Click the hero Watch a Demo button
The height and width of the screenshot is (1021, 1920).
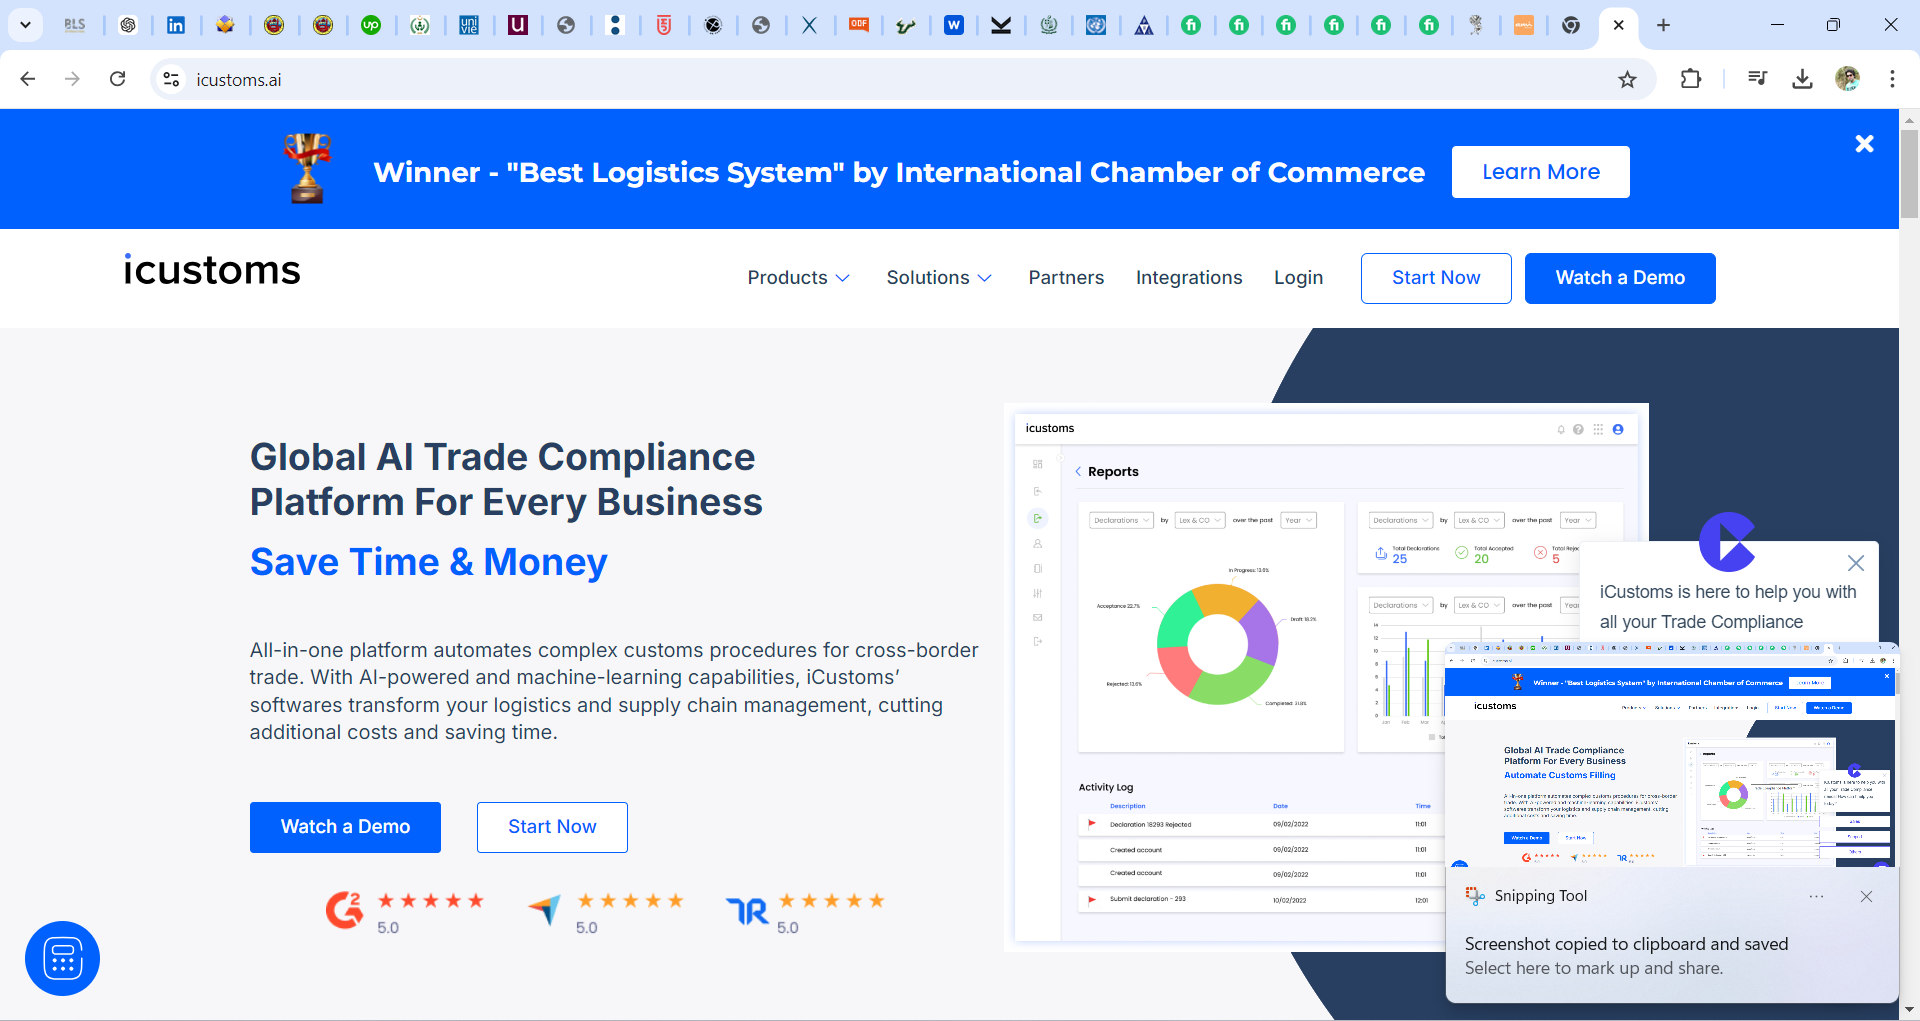coord(345,827)
